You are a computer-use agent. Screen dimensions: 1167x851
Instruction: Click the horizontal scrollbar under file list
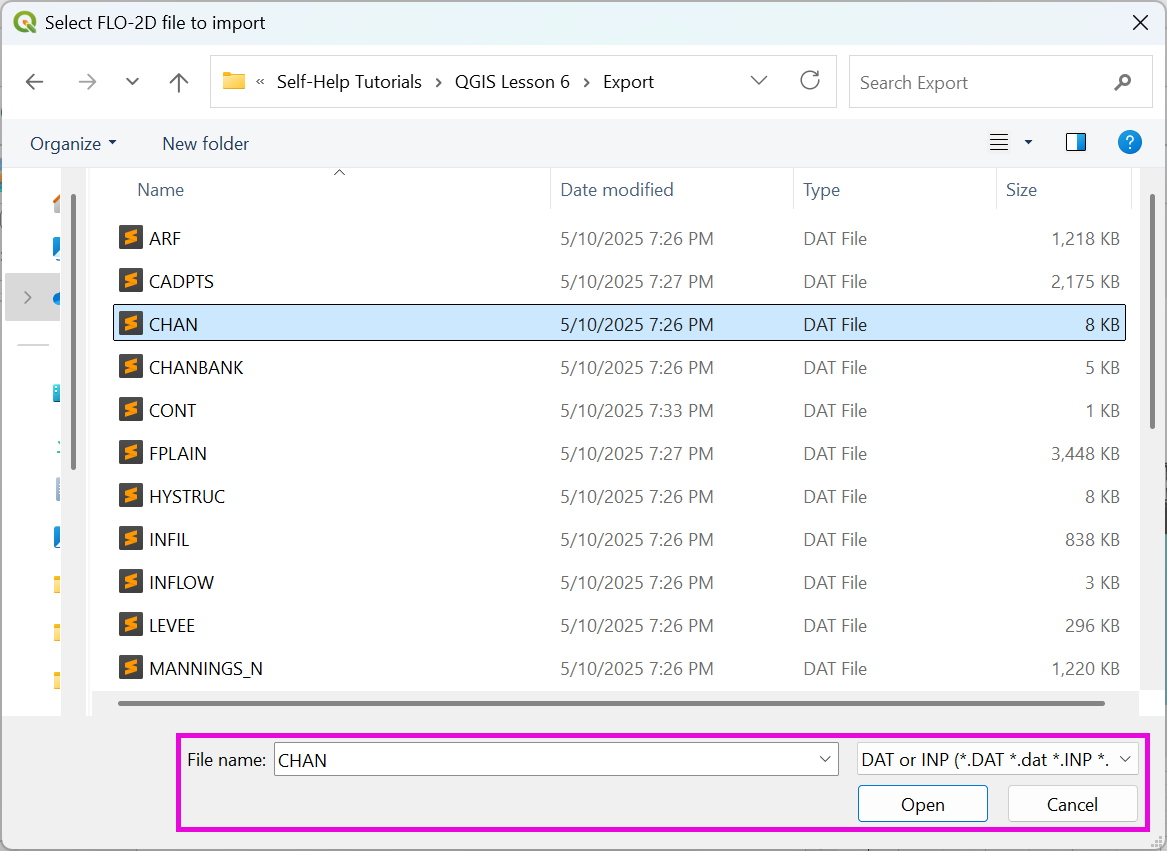[610, 703]
